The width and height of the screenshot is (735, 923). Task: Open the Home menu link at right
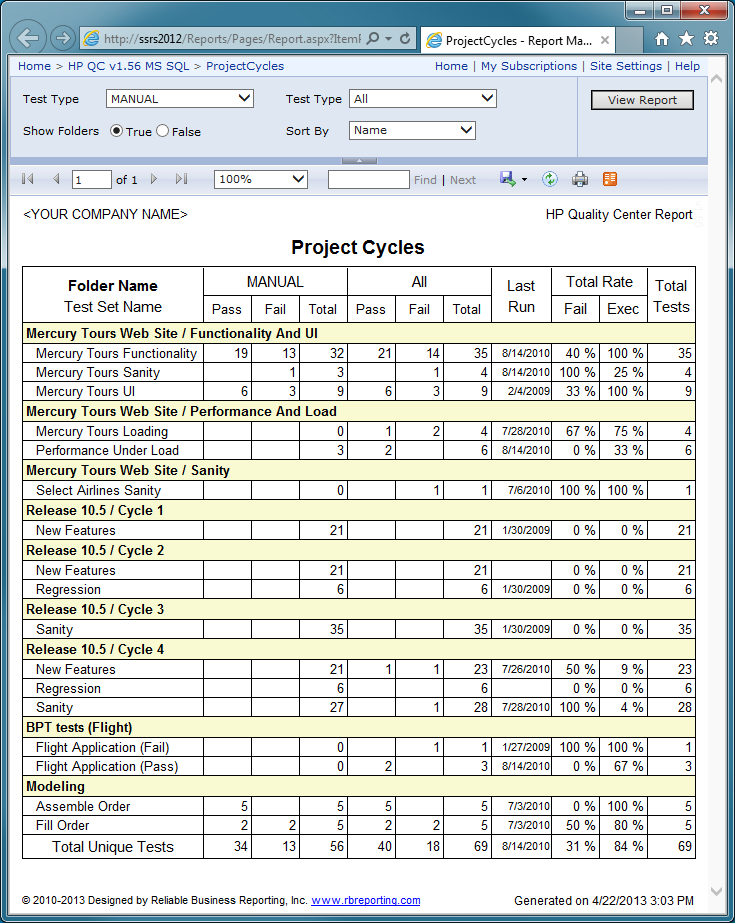click(451, 66)
